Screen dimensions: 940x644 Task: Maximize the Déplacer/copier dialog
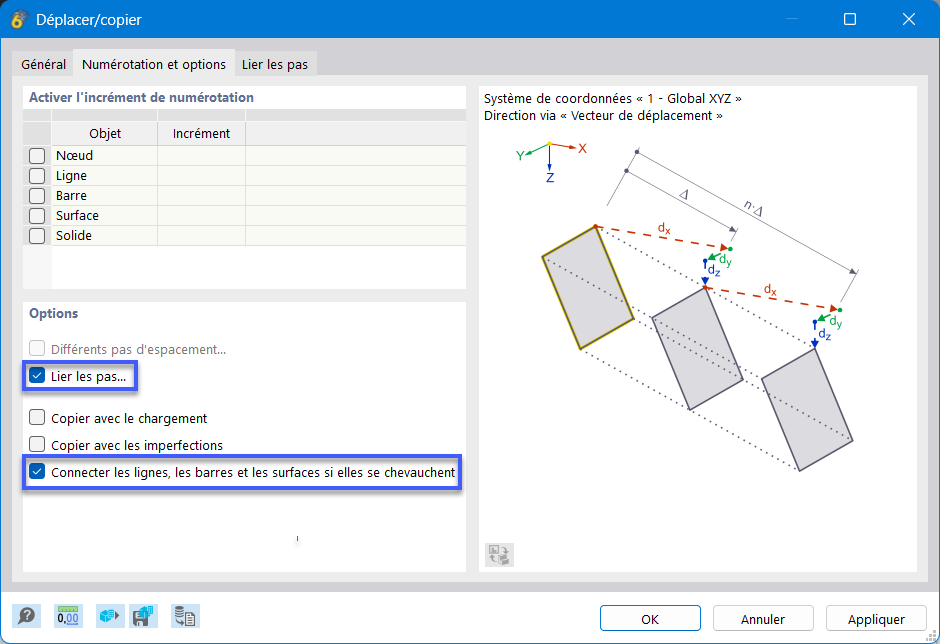coord(849,19)
